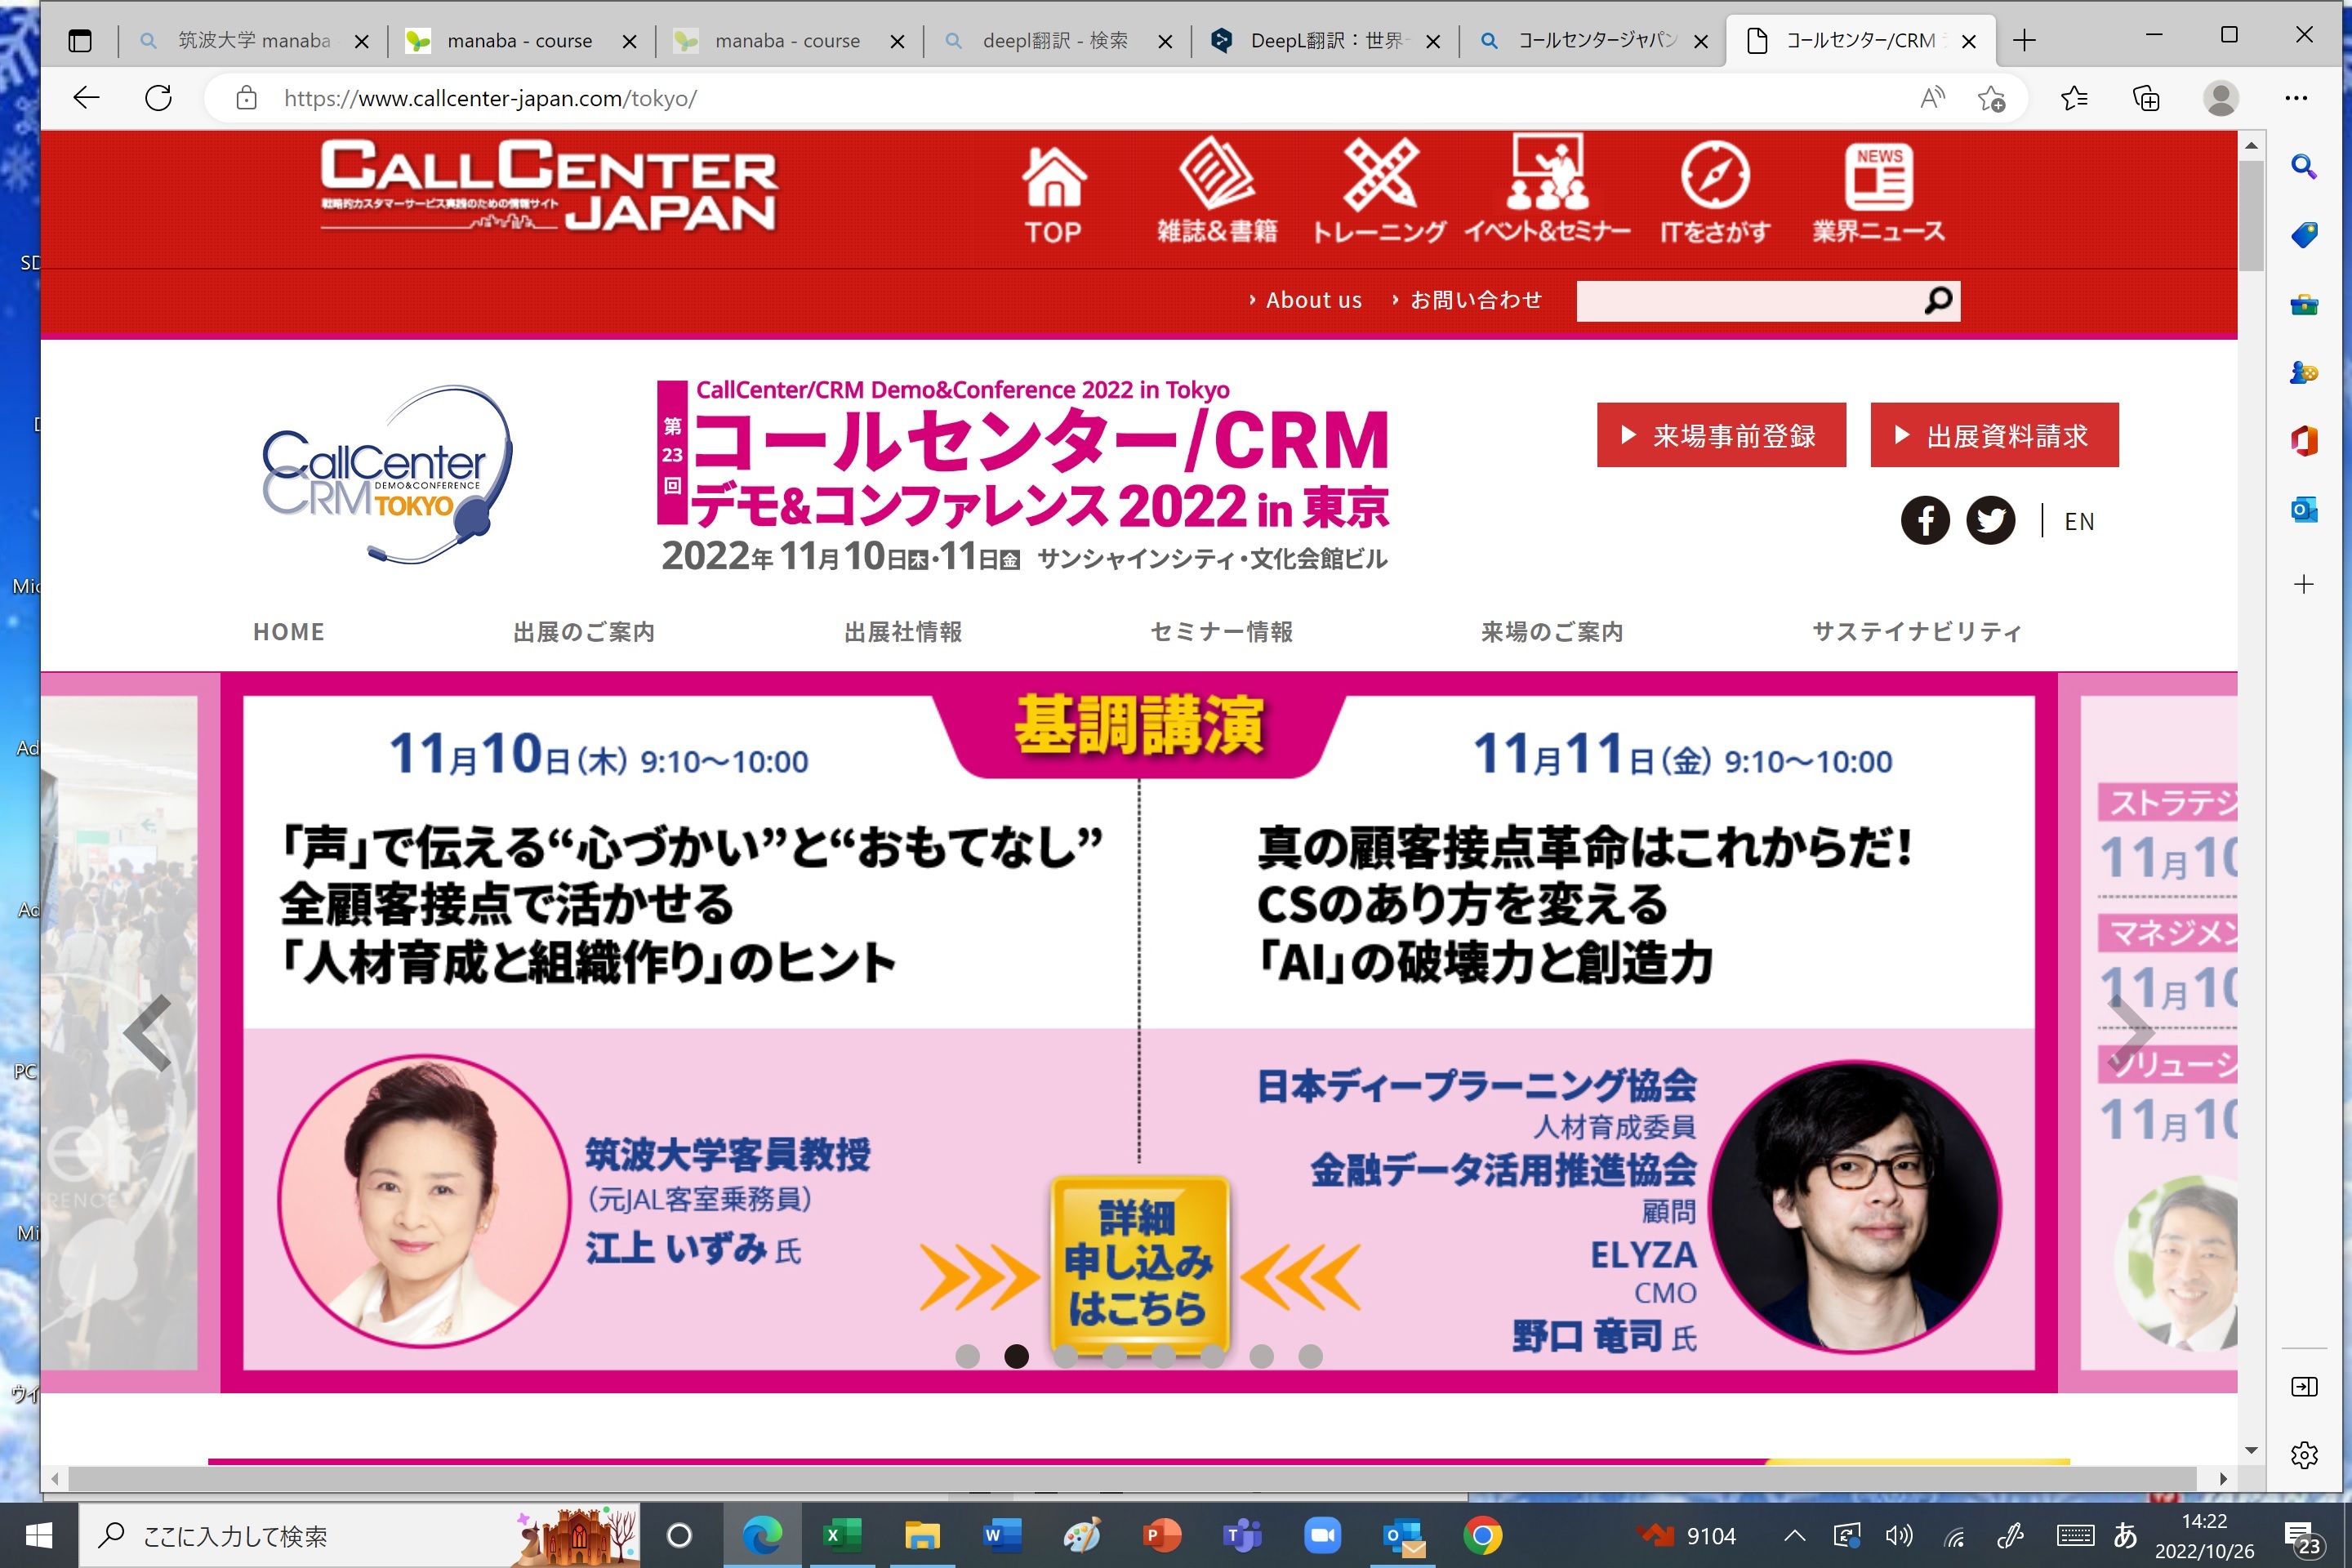Screen dimensions: 2352x1568
Task: Click the Facebook icon
Action: click(1924, 520)
